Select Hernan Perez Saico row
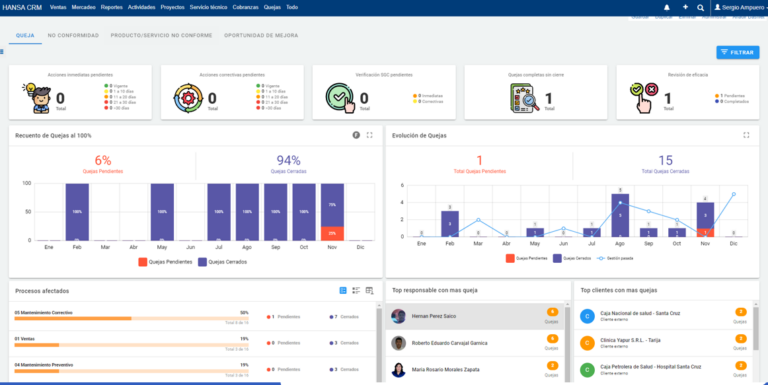The width and height of the screenshot is (768, 385). (x=475, y=316)
